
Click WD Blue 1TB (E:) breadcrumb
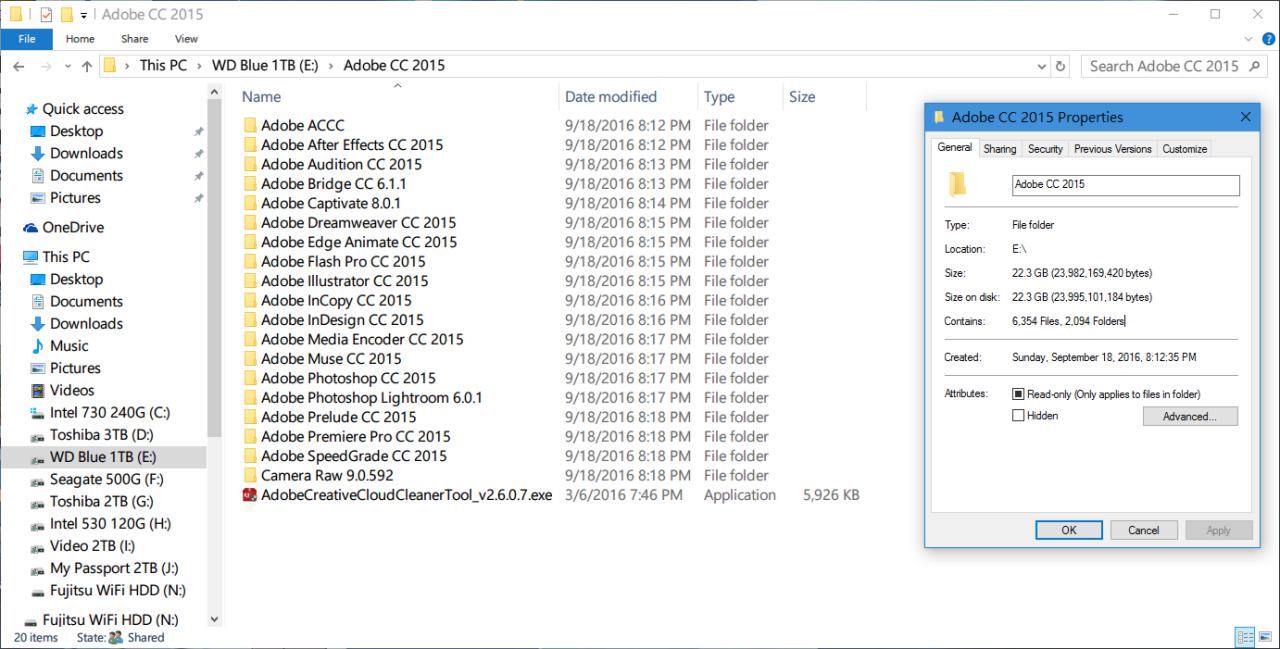pyautogui.click(x=265, y=65)
